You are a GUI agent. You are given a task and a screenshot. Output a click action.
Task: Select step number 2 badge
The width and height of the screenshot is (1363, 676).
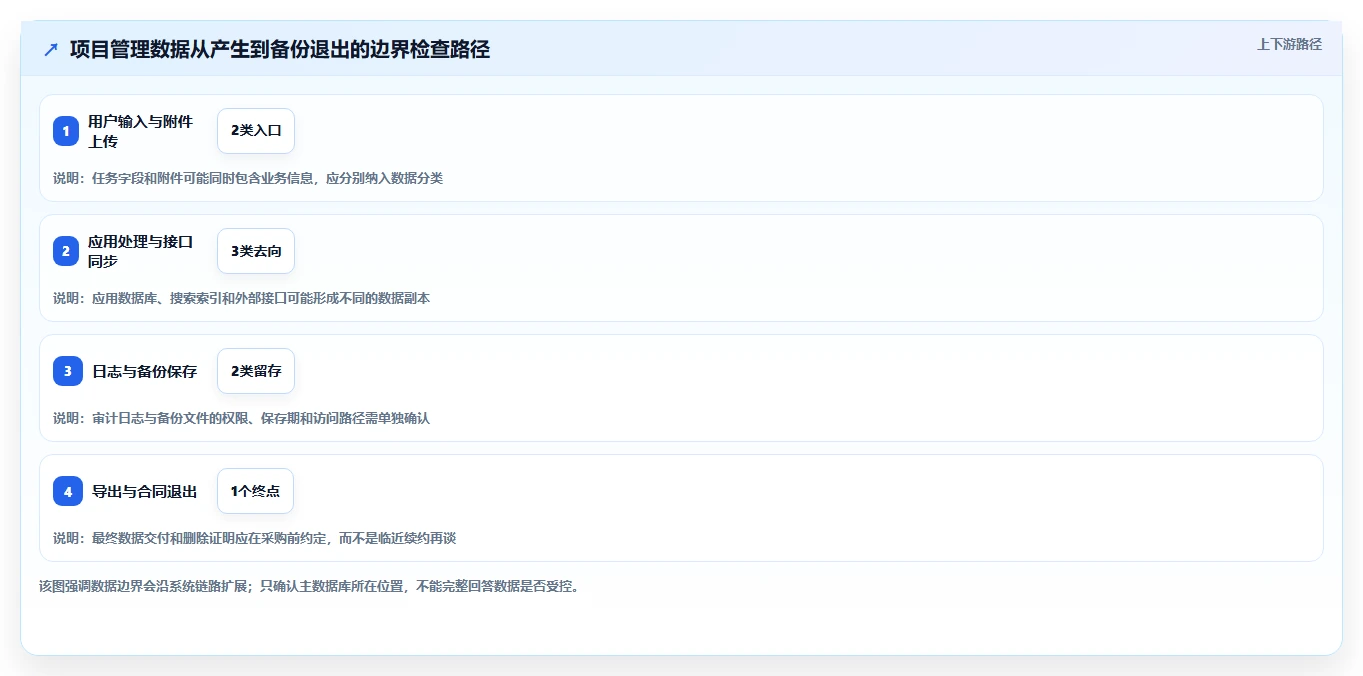coord(66,251)
